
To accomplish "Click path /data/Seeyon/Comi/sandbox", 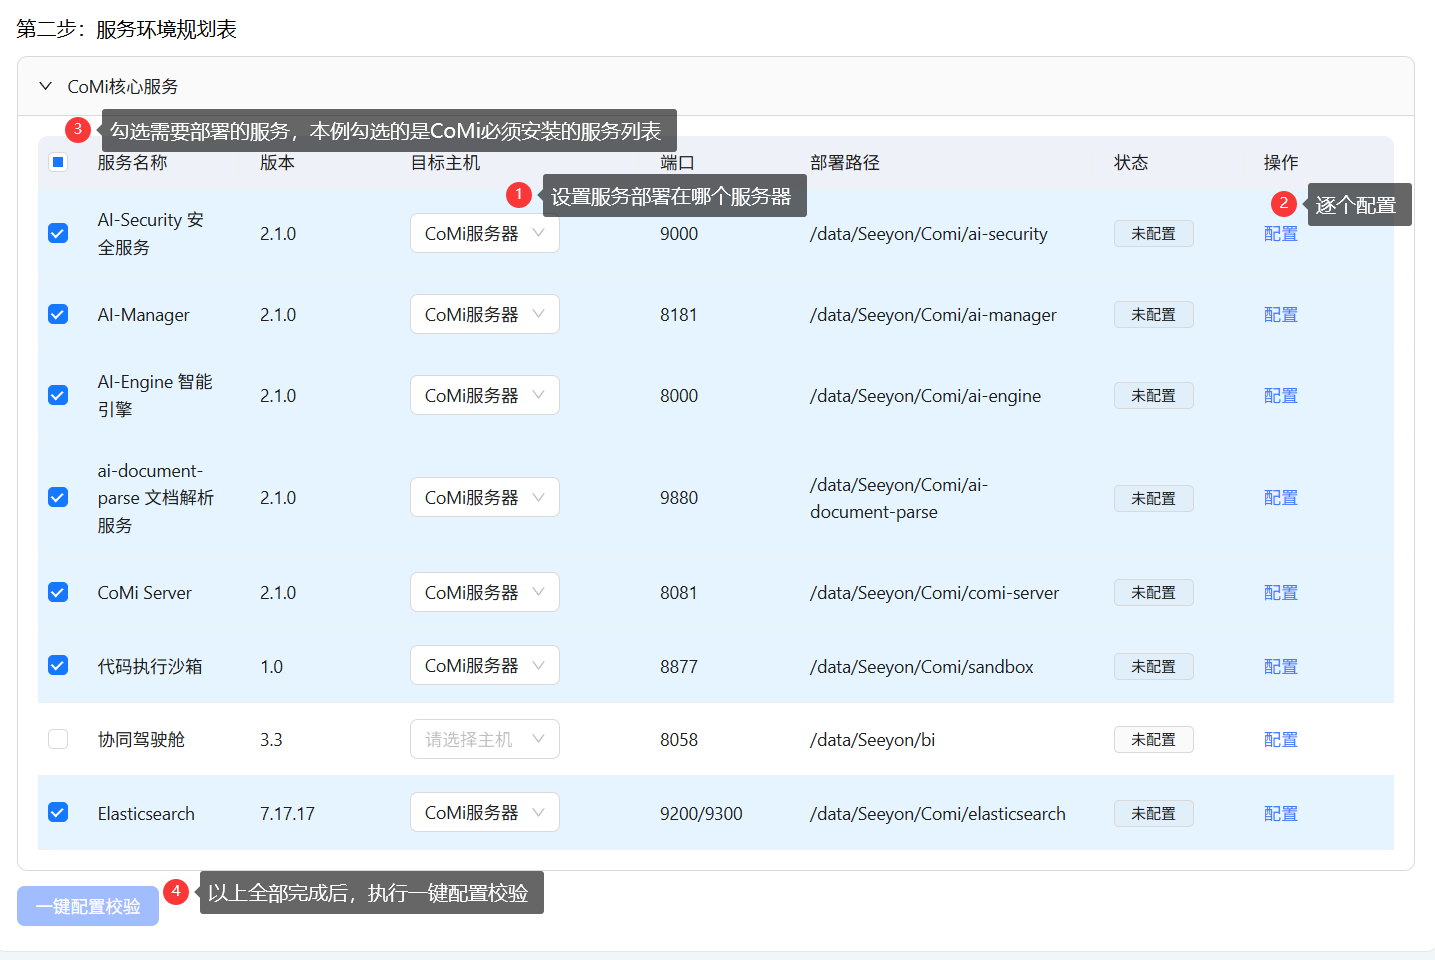I will [922, 667].
